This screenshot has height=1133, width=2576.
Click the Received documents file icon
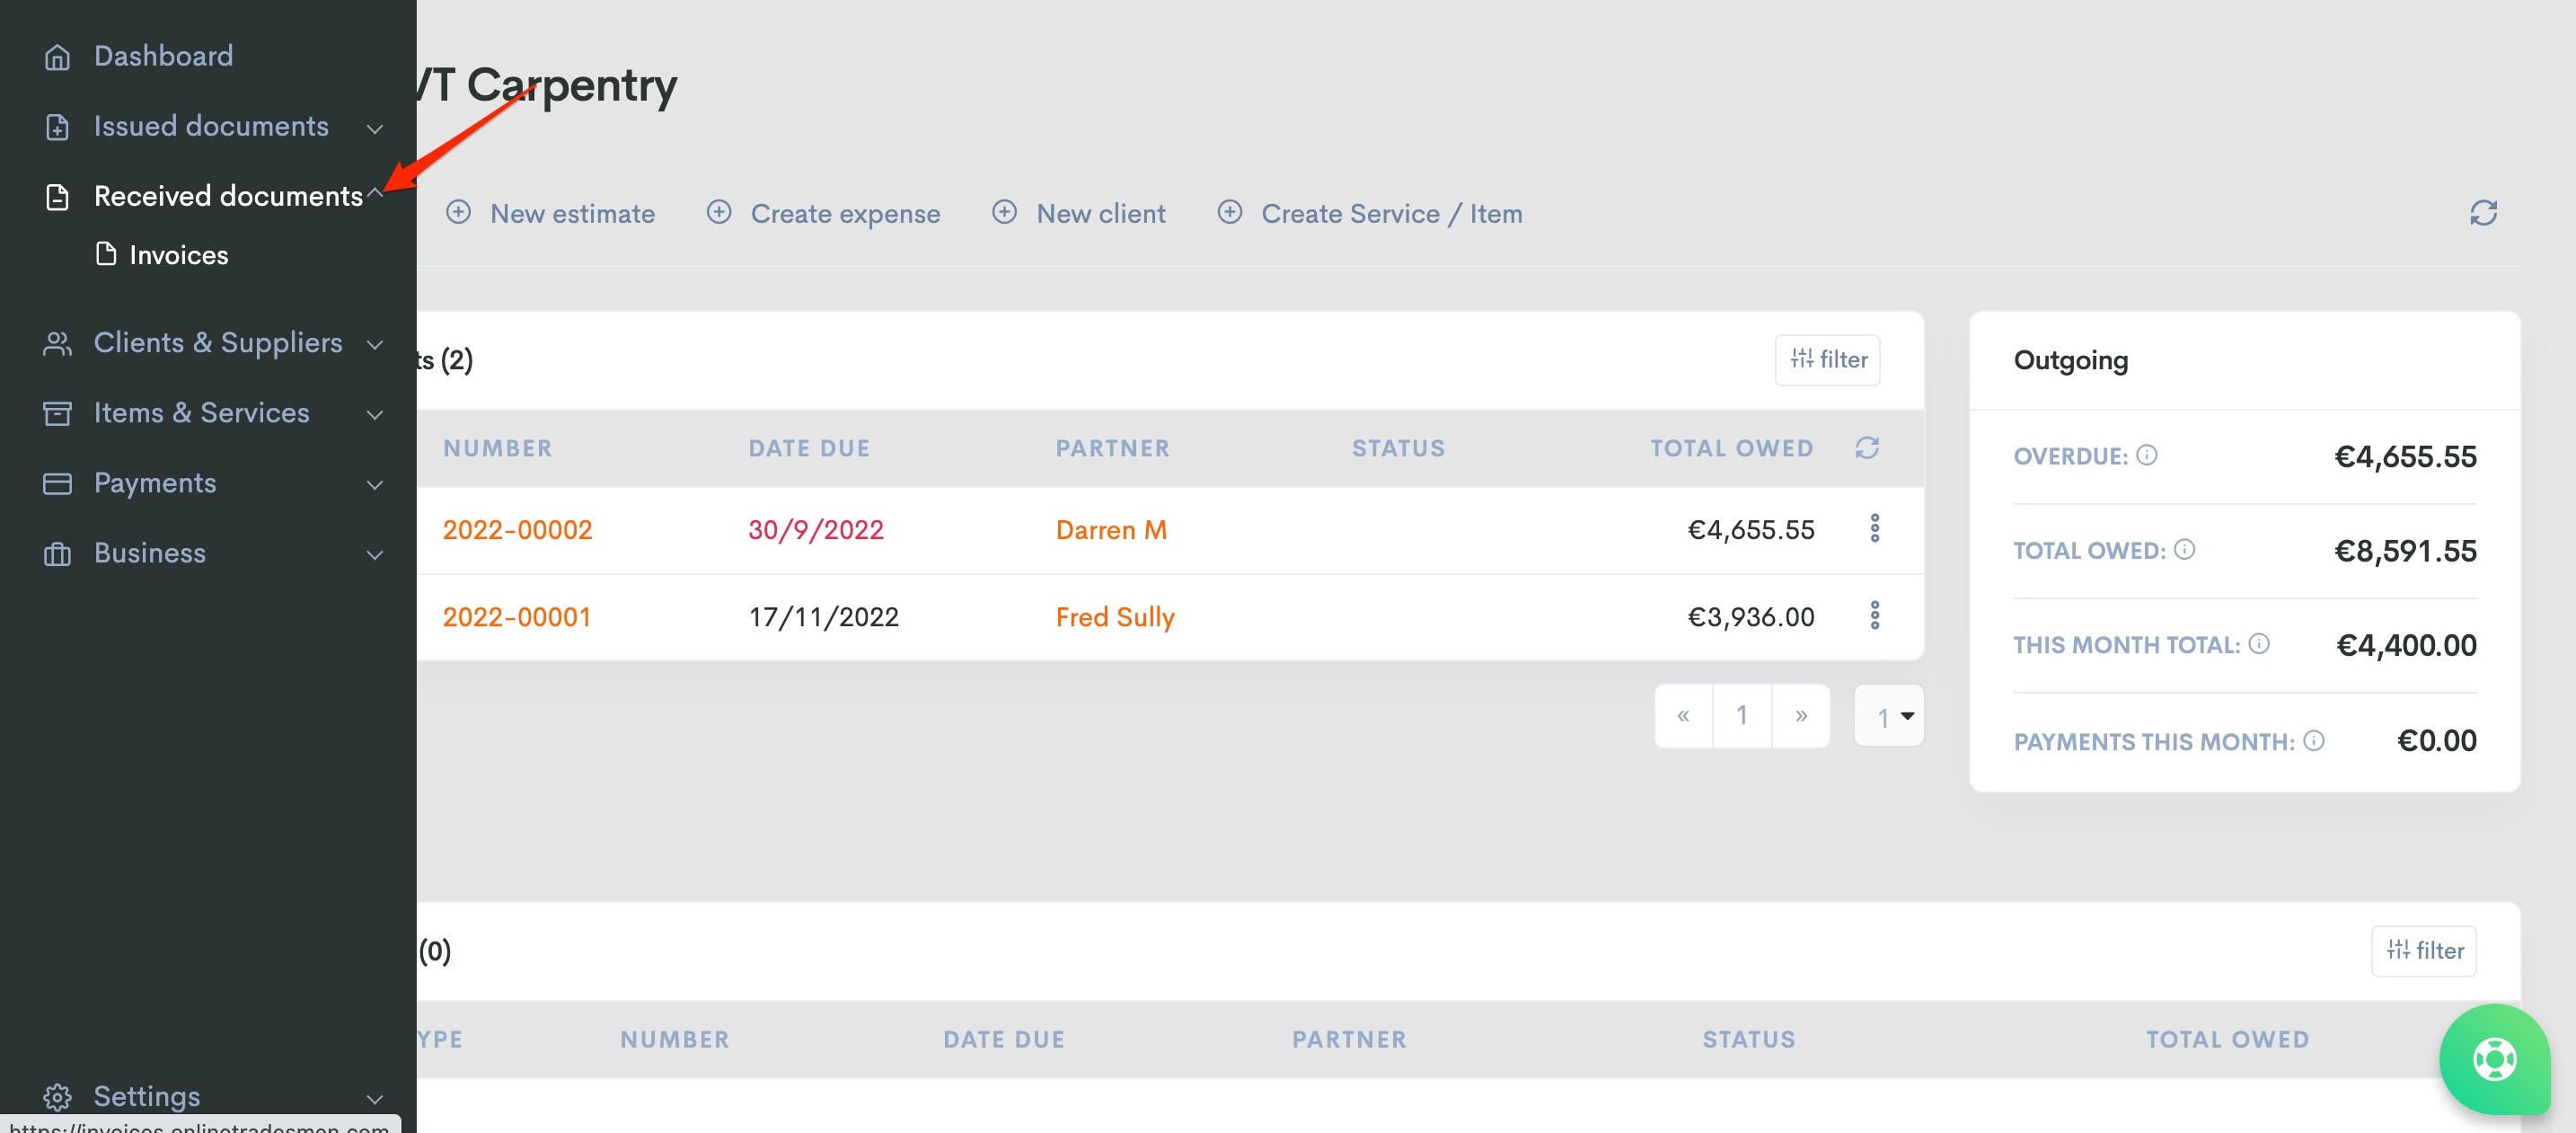coord(57,197)
